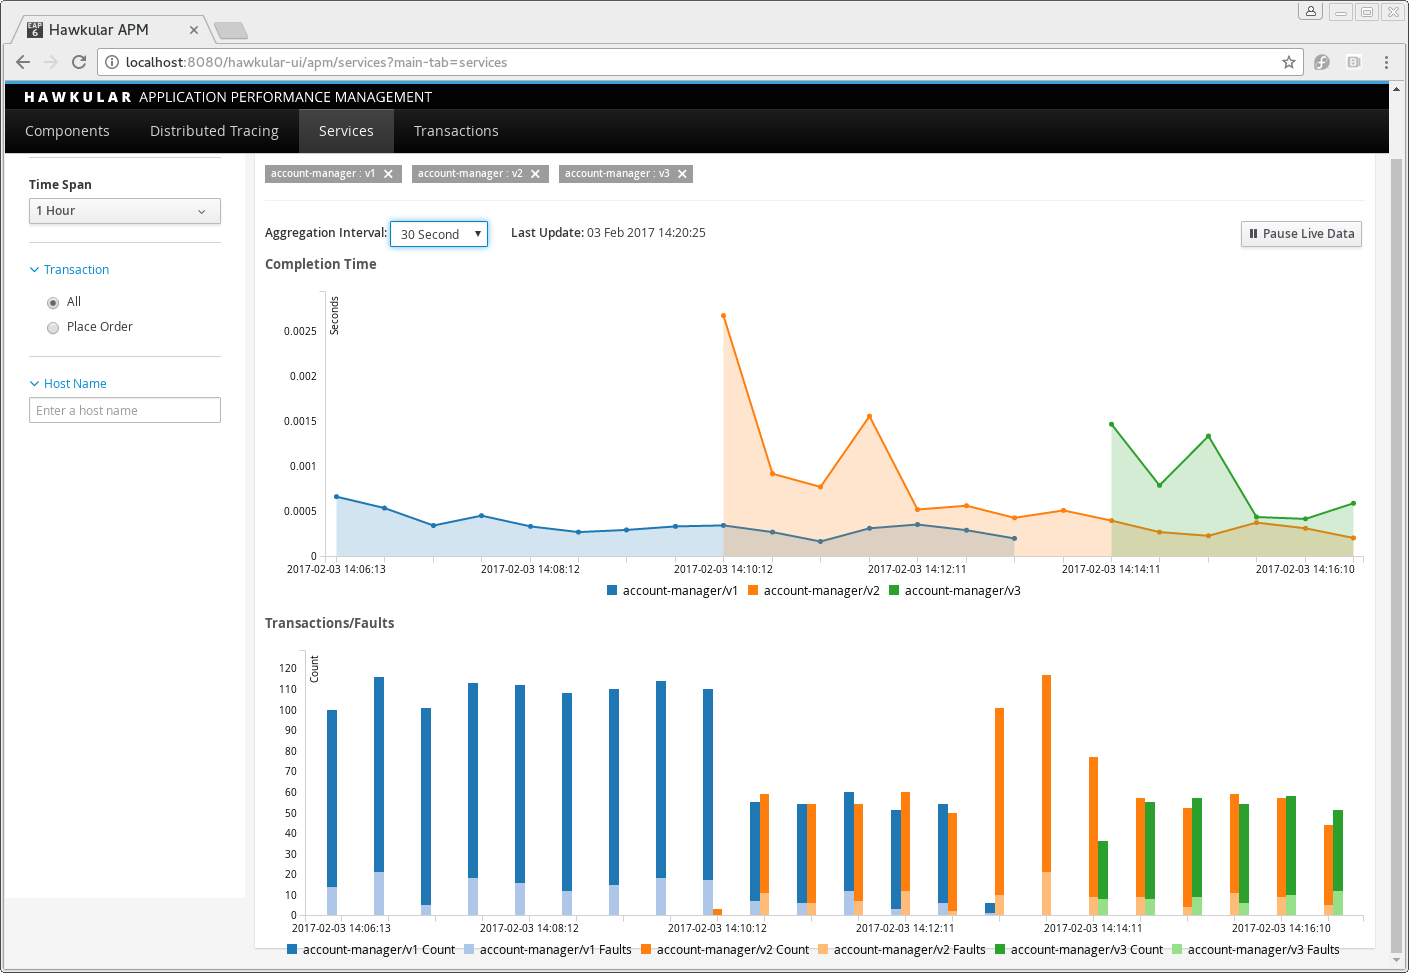1409x973 pixels.
Task: Open a new browser tab
Action: tap(231, 31)
